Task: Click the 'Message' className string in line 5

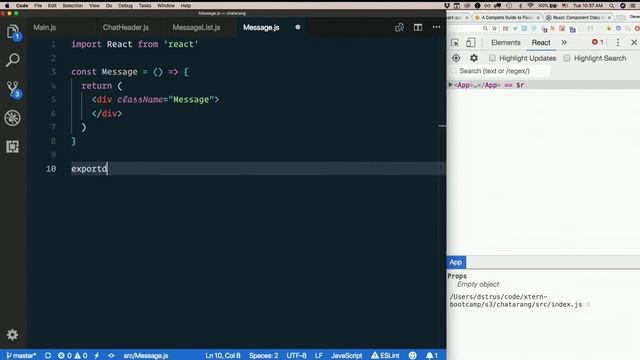Action: 191,100
